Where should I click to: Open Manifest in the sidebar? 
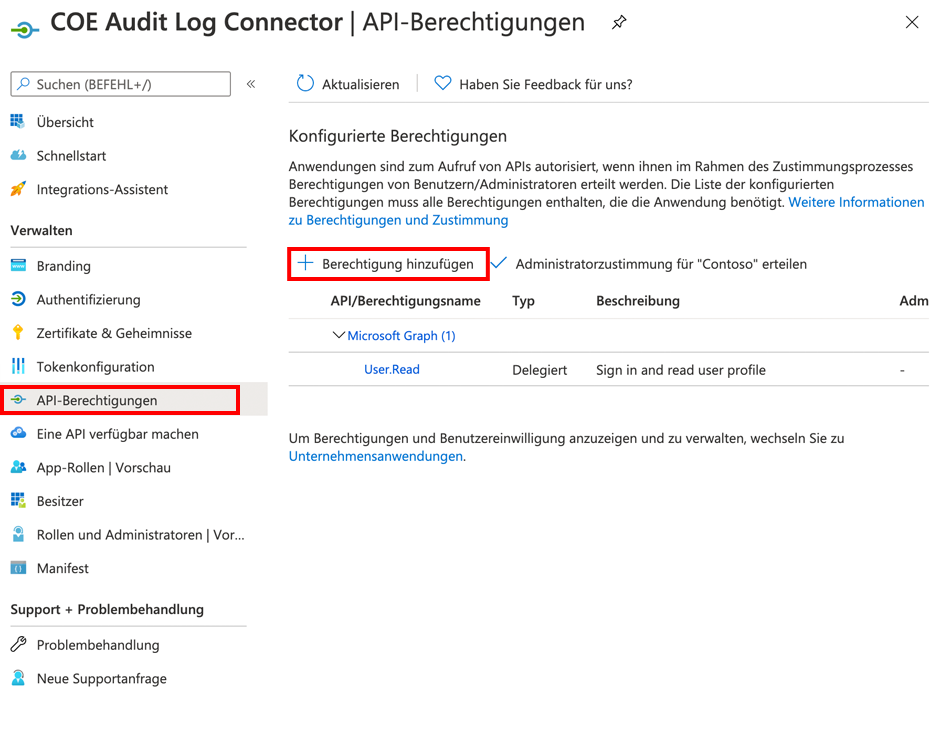click(62, 569)
